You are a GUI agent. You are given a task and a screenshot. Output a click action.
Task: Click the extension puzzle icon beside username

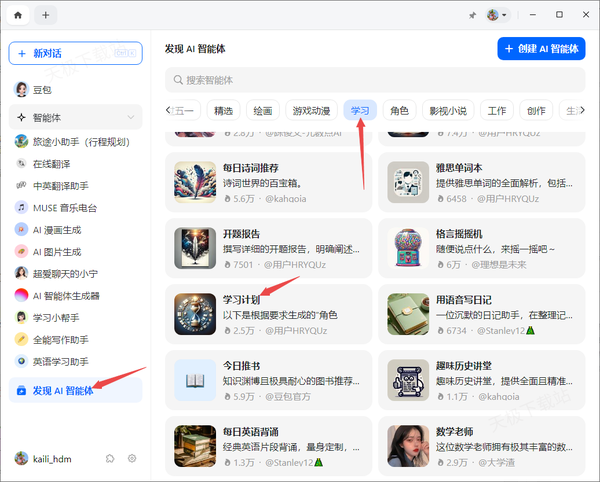[x=110, y=458]
